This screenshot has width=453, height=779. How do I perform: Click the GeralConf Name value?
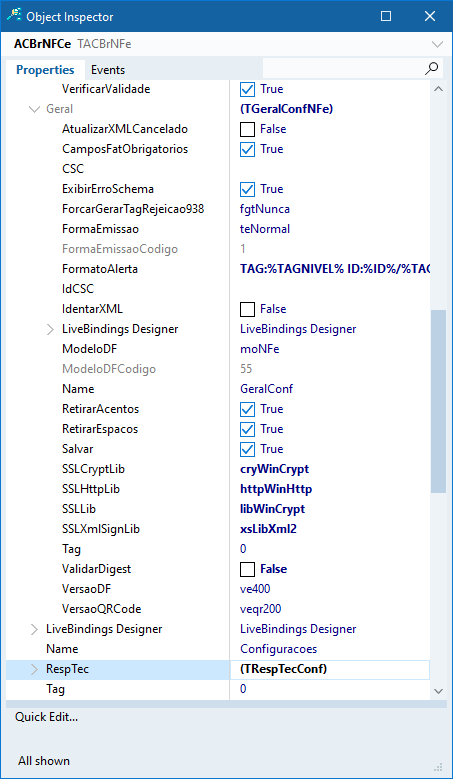pos(266,389)
